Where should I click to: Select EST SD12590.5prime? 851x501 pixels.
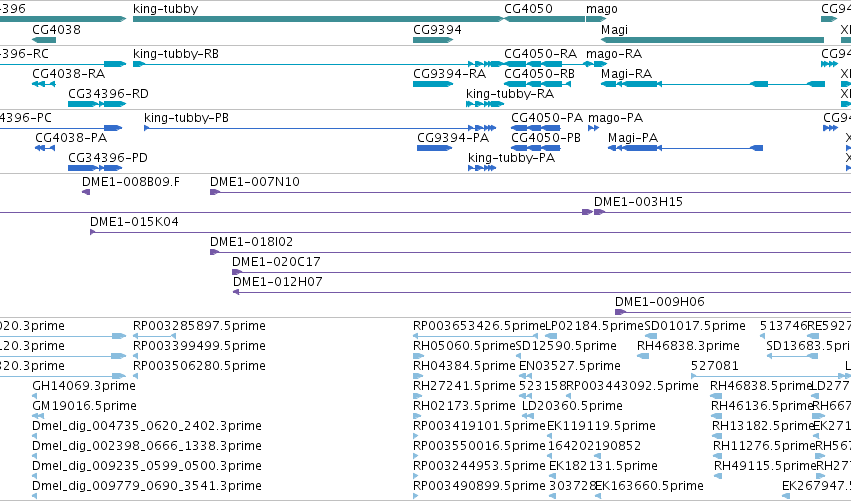(x=519, y=356)
